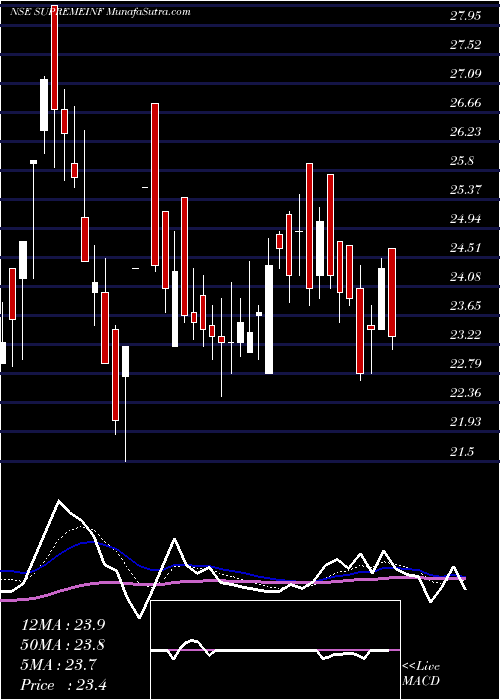Select the 23.65 price axis label

click(x=466, y=306)
